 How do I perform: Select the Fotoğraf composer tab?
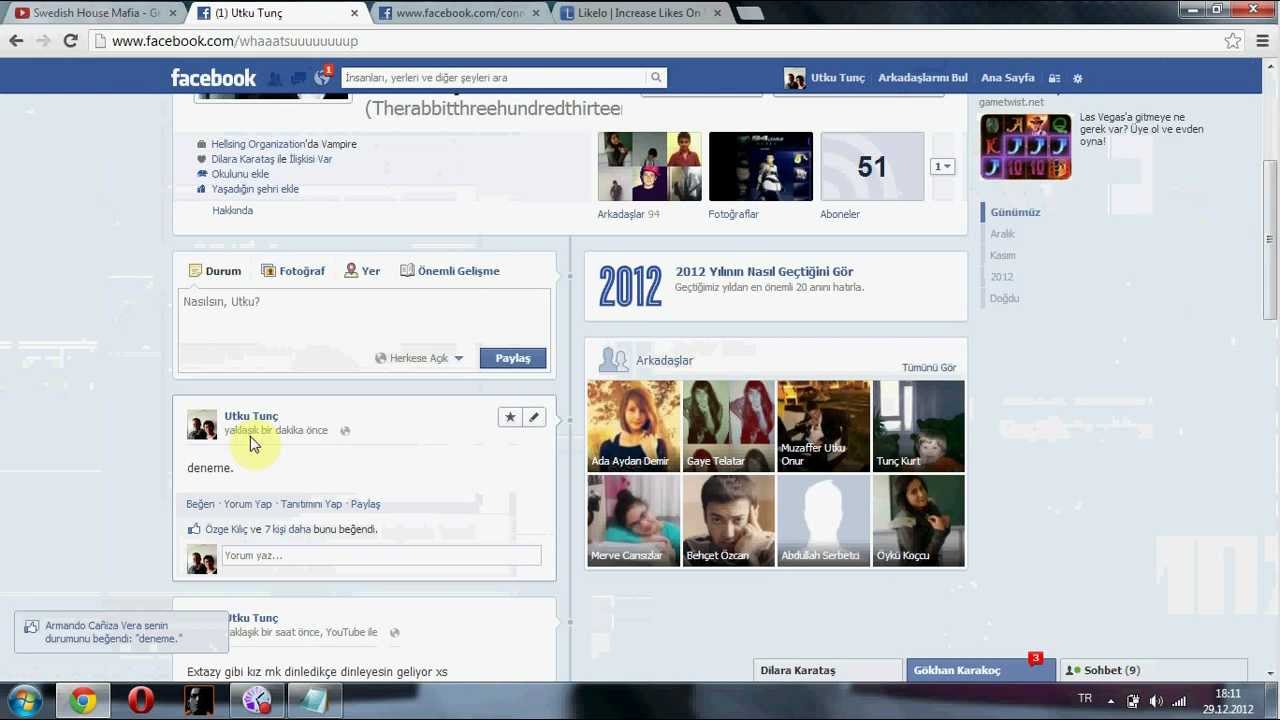click(293, 271)
